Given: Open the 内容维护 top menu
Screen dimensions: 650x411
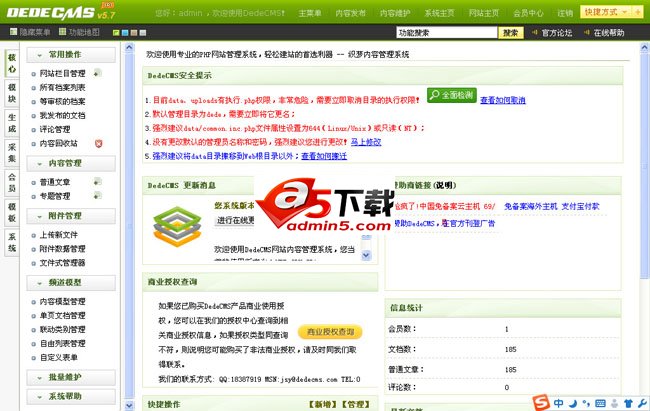Looking at the screenshot, I should (395, 13).
